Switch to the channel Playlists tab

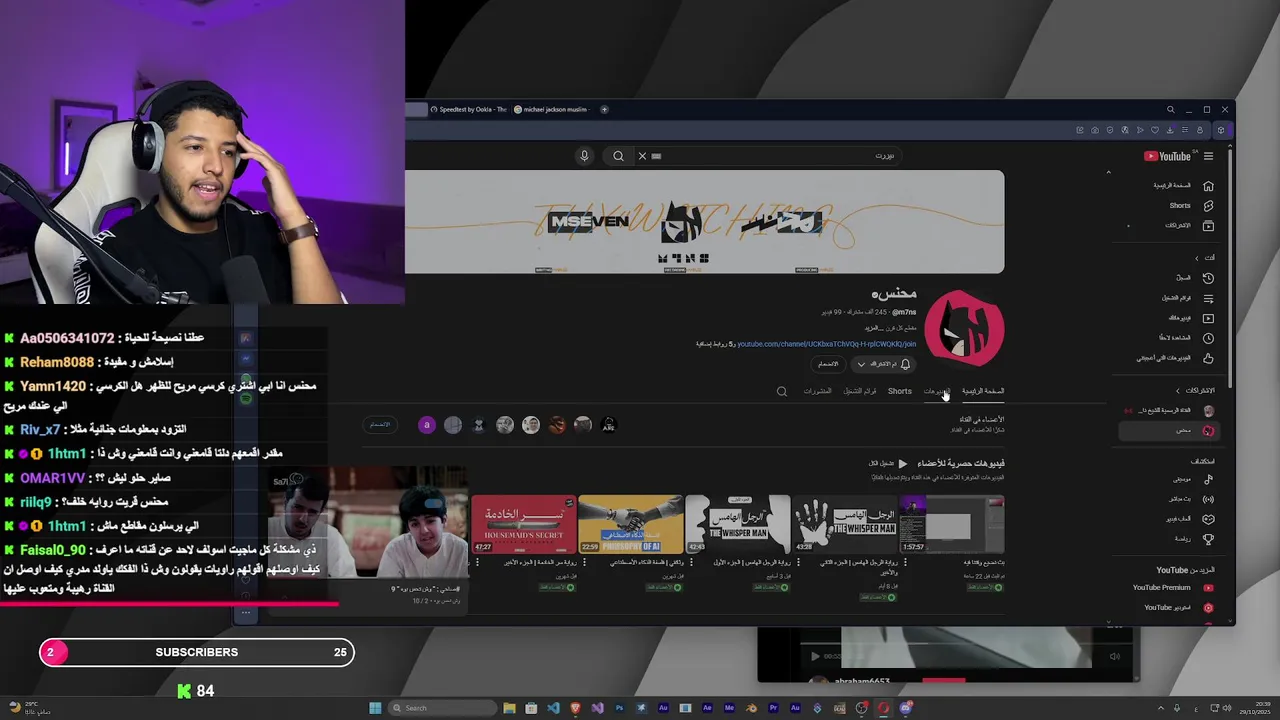(x=860, y=391)
